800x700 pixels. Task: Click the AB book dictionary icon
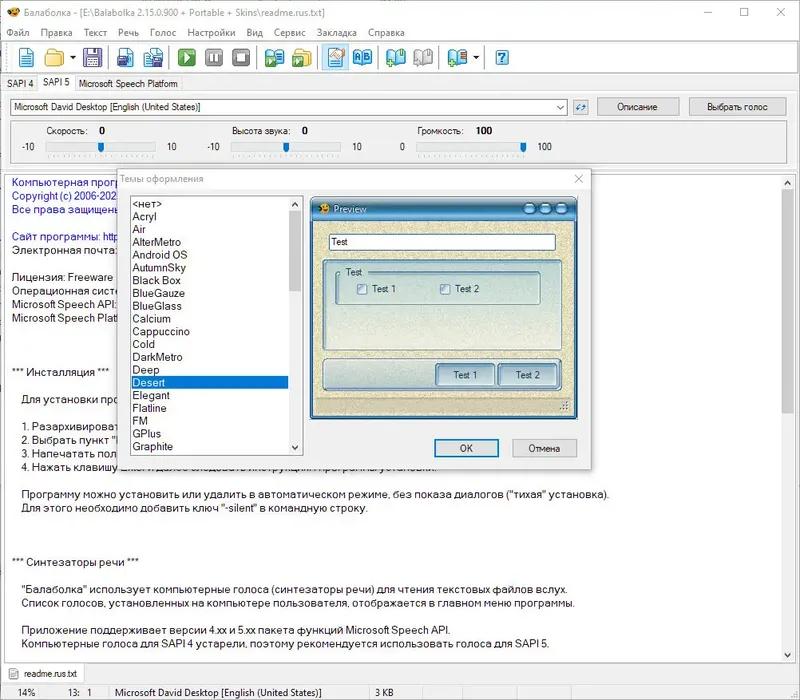[362, 57]
